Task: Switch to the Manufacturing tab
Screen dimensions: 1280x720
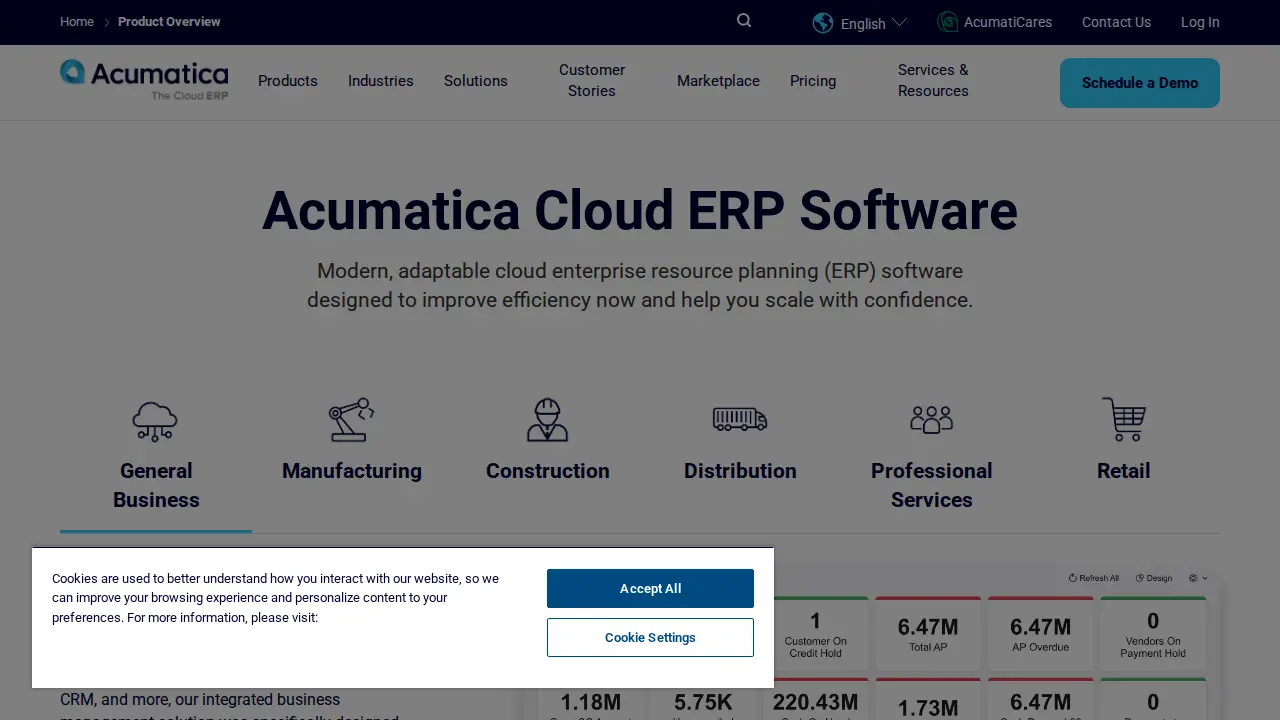Action: click(352, 471)
